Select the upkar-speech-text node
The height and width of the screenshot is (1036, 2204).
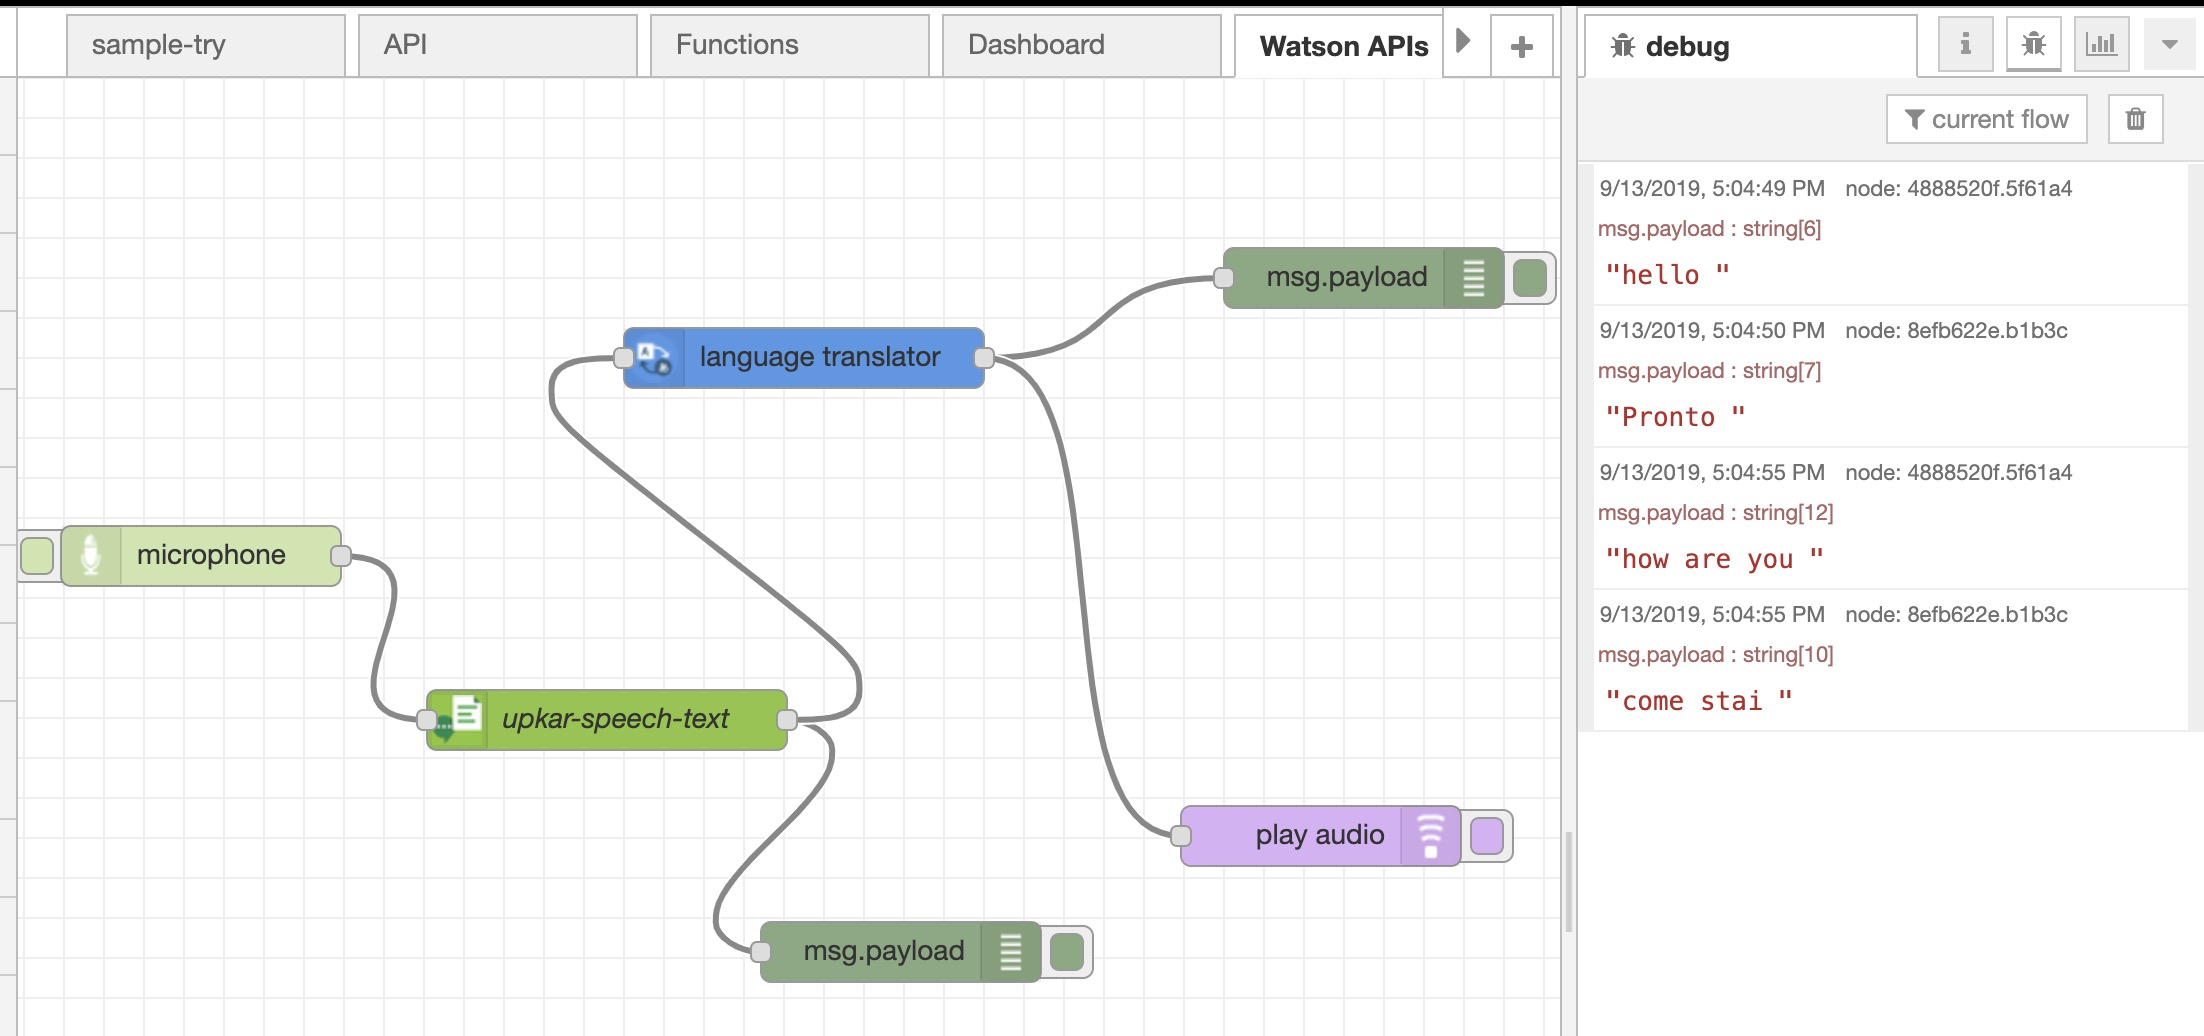[x=607, y=720]
